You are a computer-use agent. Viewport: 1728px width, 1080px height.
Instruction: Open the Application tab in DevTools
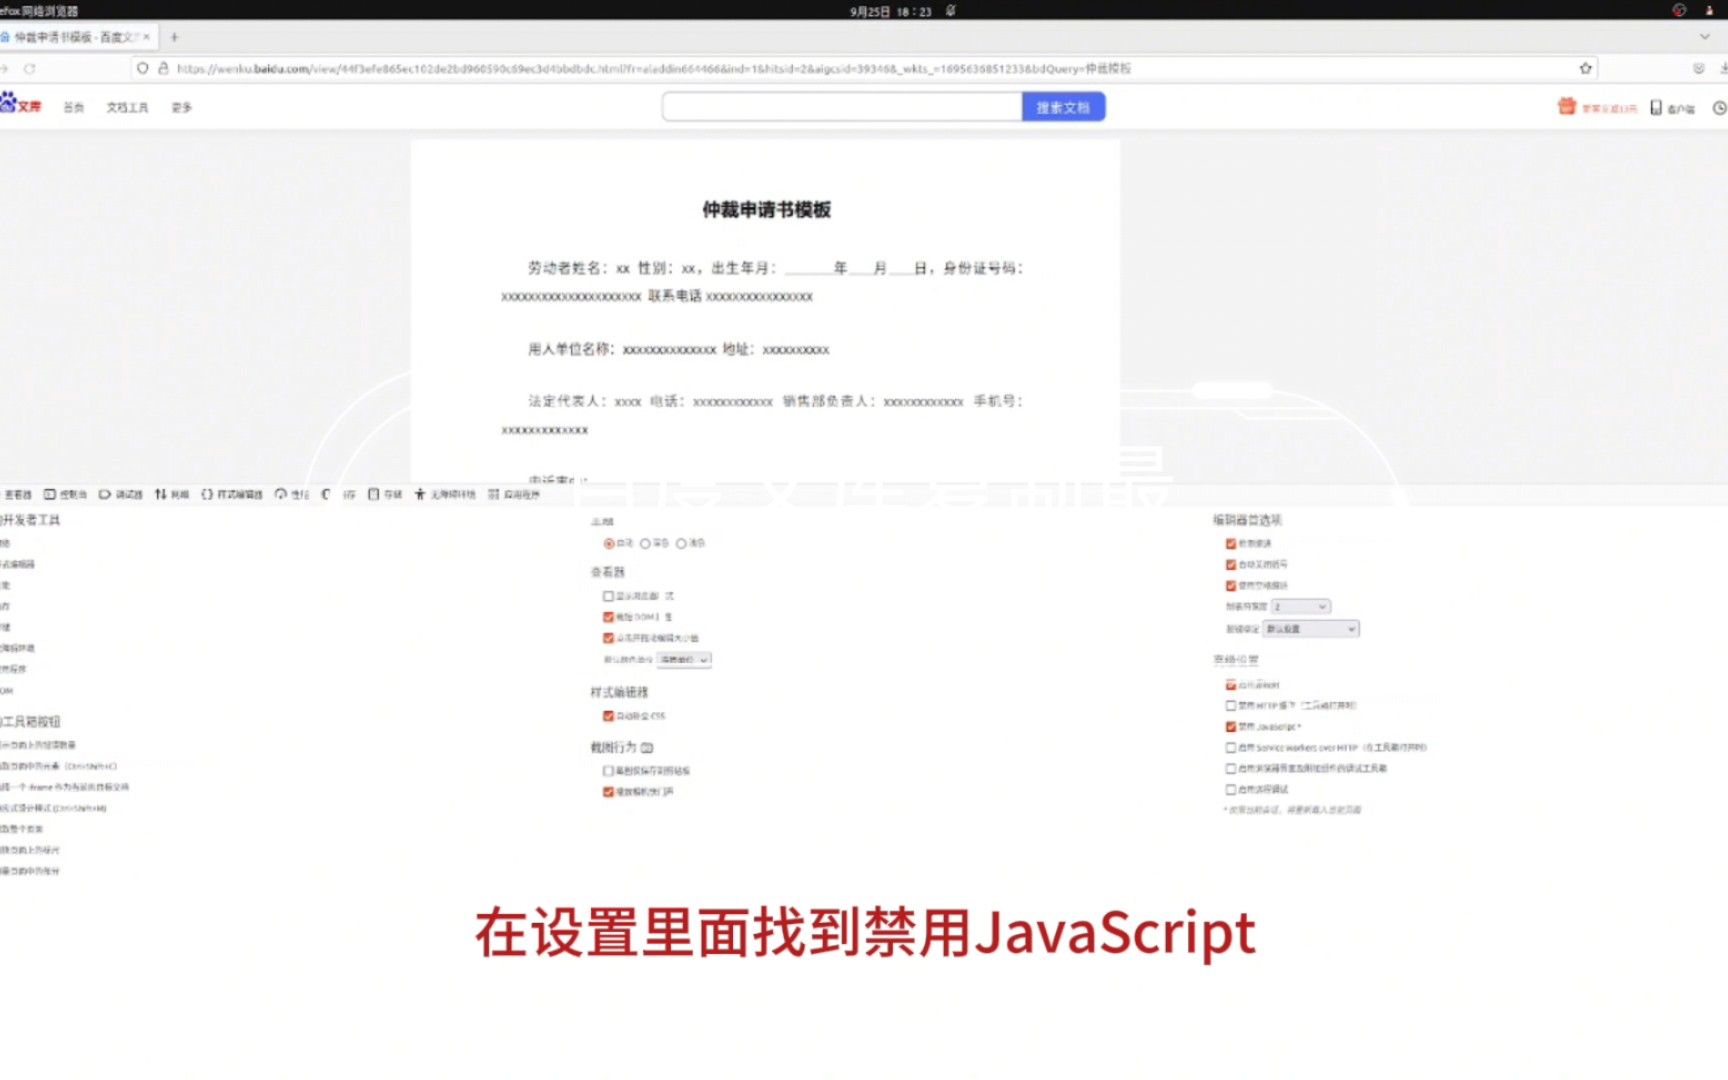tap(514, 494)
